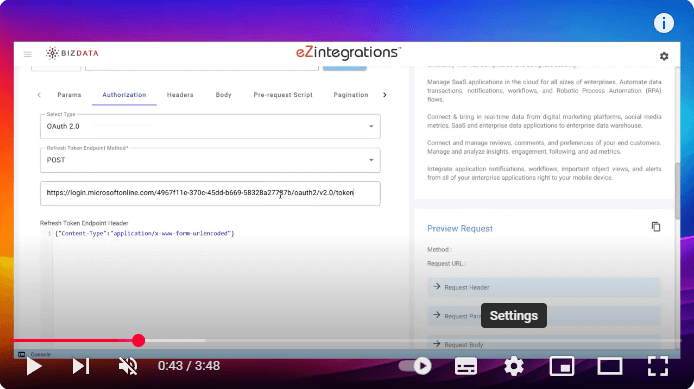Open the Pre-request Script tab
This screenshot has height=389, width=694.
pos(283,95)
